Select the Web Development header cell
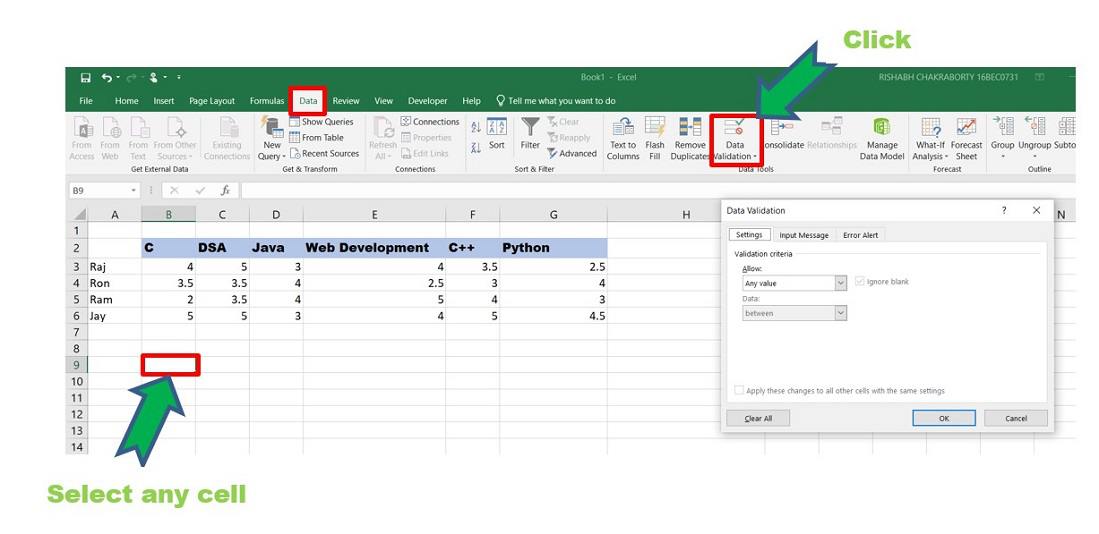The height and width of the screenshot is (534, 1099). click(x=374, y=247)
